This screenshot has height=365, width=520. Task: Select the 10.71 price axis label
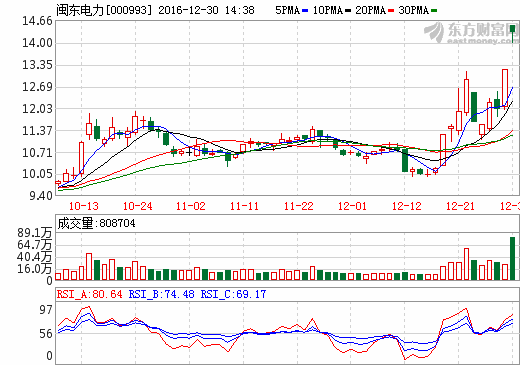click(x=37, y=153)
